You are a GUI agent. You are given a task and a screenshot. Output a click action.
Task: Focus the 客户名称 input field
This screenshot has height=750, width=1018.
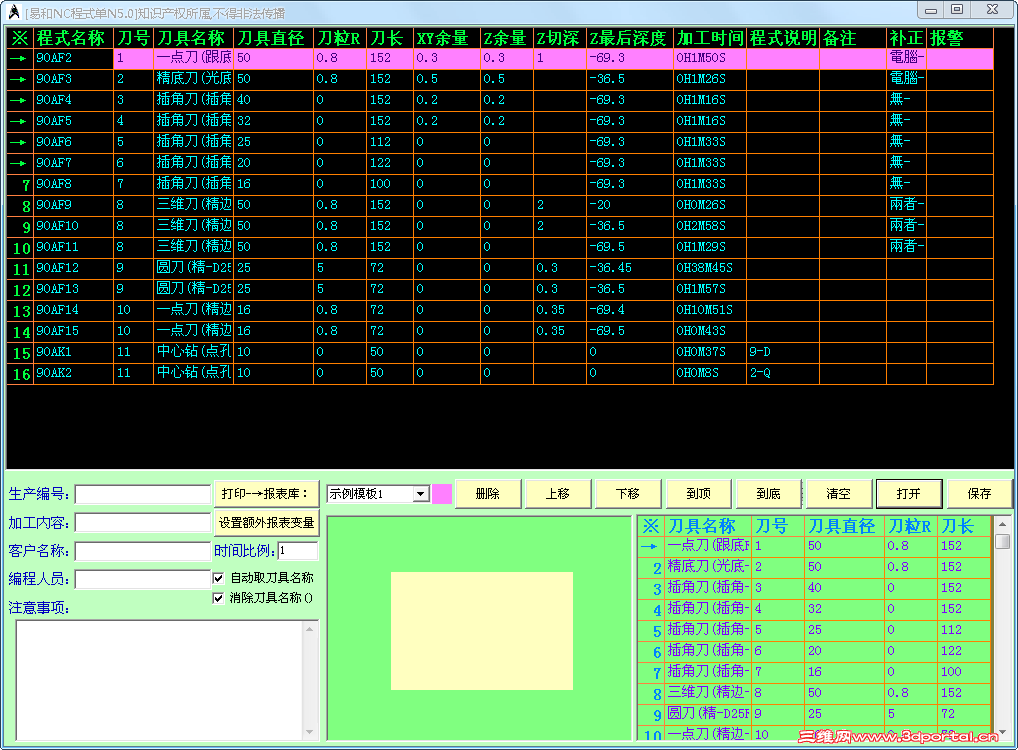coord(143,551)
